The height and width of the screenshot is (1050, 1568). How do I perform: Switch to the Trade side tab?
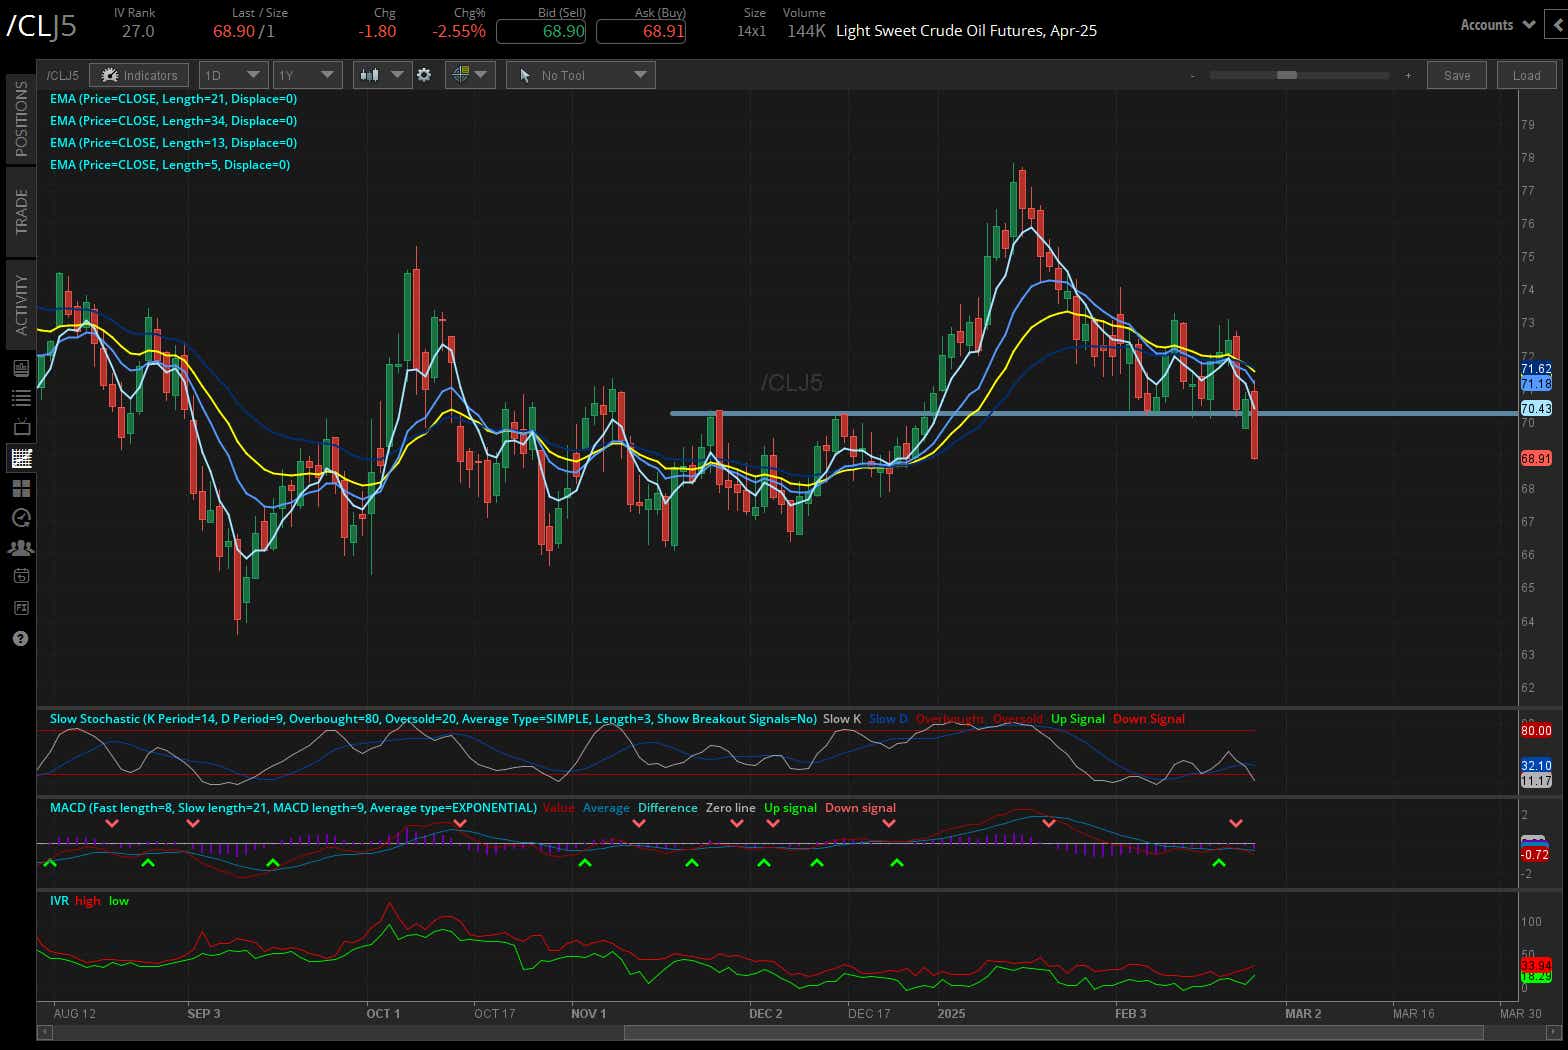click(21, 211)
